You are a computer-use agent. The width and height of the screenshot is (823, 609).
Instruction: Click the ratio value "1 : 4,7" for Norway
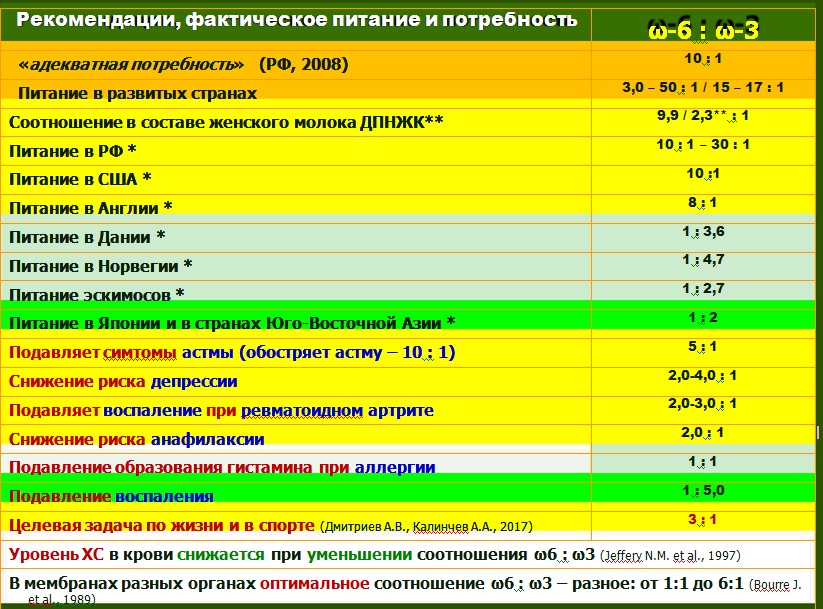click(702, 261)
